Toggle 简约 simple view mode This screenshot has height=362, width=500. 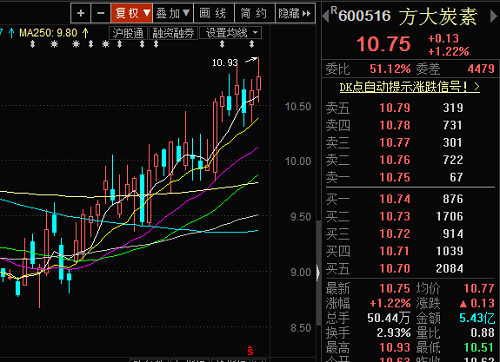[x=255, y=13]
